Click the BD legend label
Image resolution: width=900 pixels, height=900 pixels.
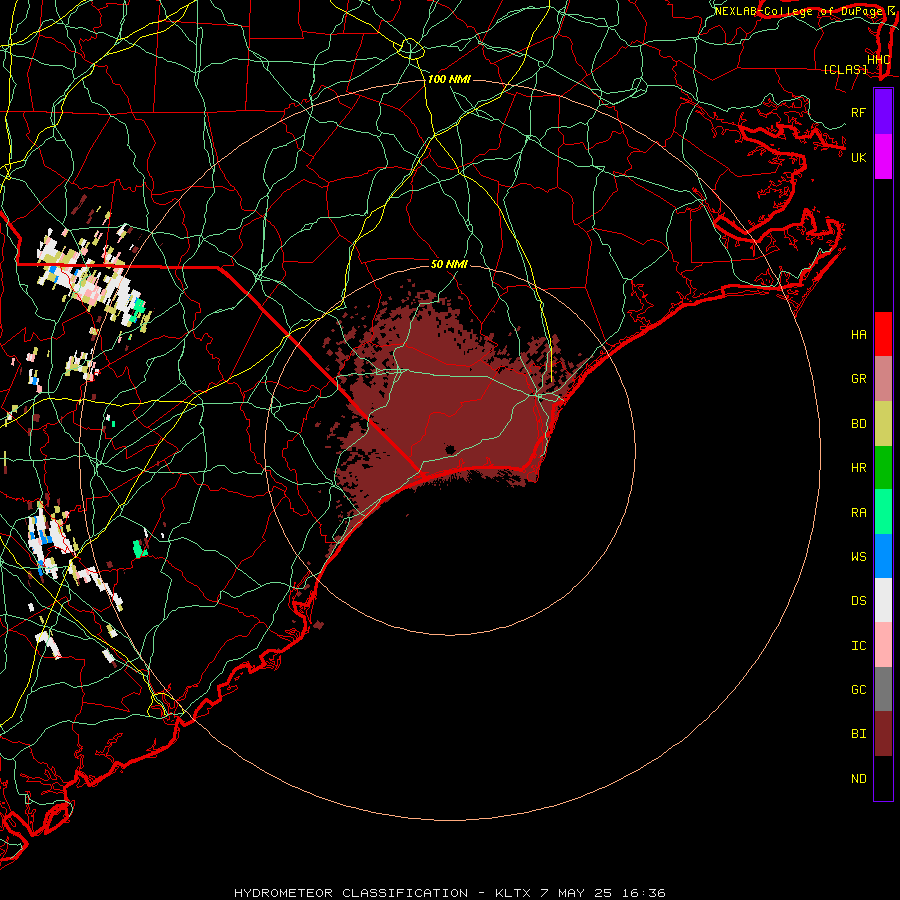tap(858, 424)
